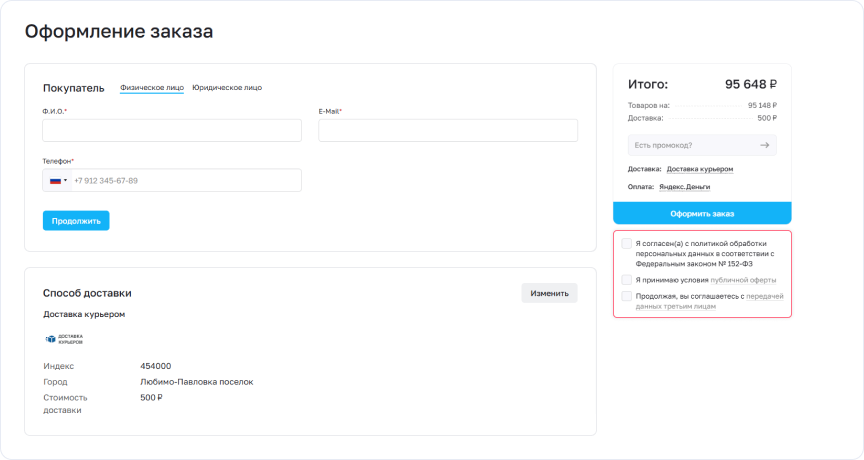
Task: Click the promo code arrow icon
Action: 764,145
